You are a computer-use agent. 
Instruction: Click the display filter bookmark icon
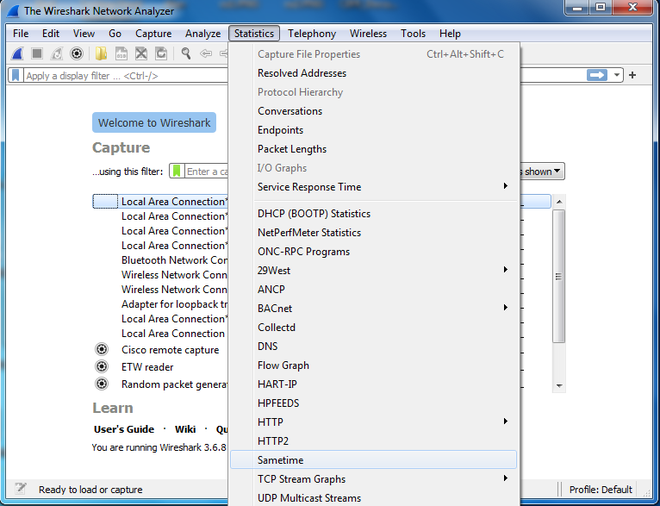tap(16, 75)
